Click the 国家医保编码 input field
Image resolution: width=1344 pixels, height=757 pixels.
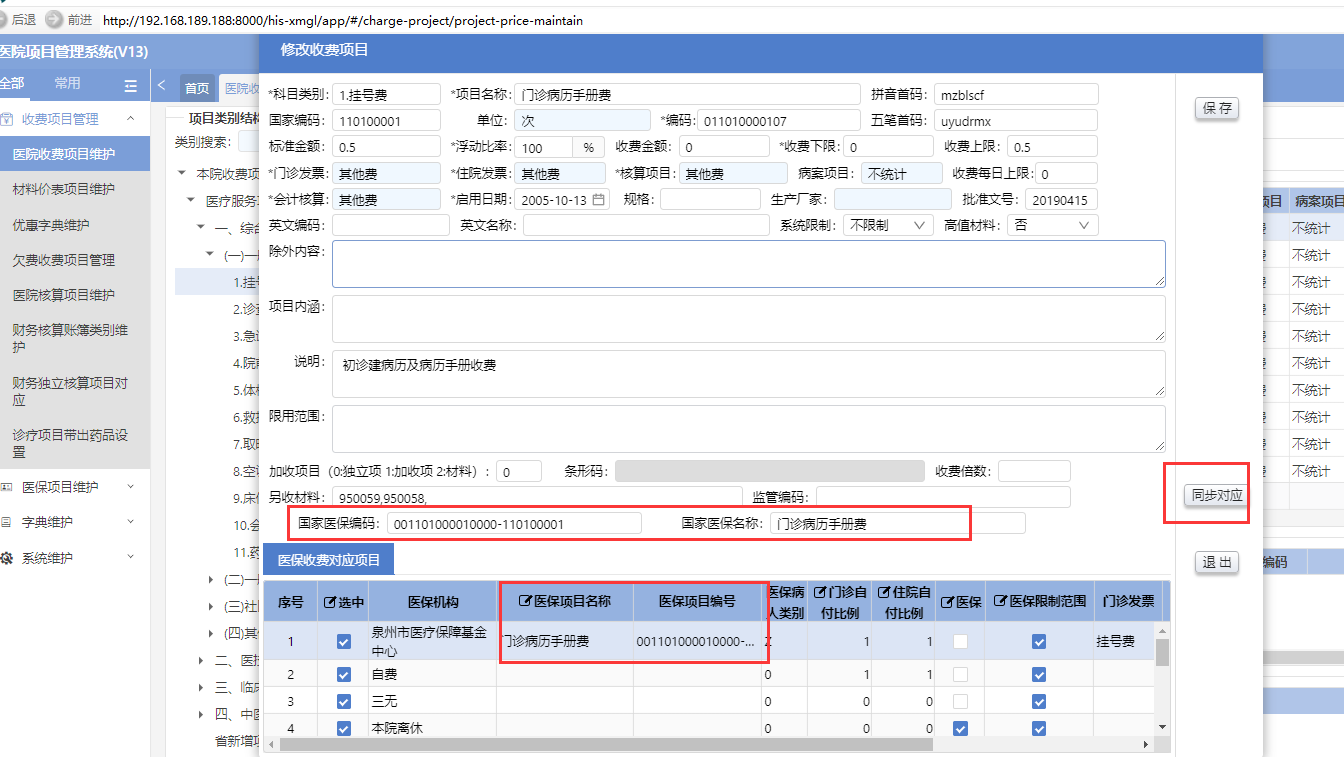[514, 523]
